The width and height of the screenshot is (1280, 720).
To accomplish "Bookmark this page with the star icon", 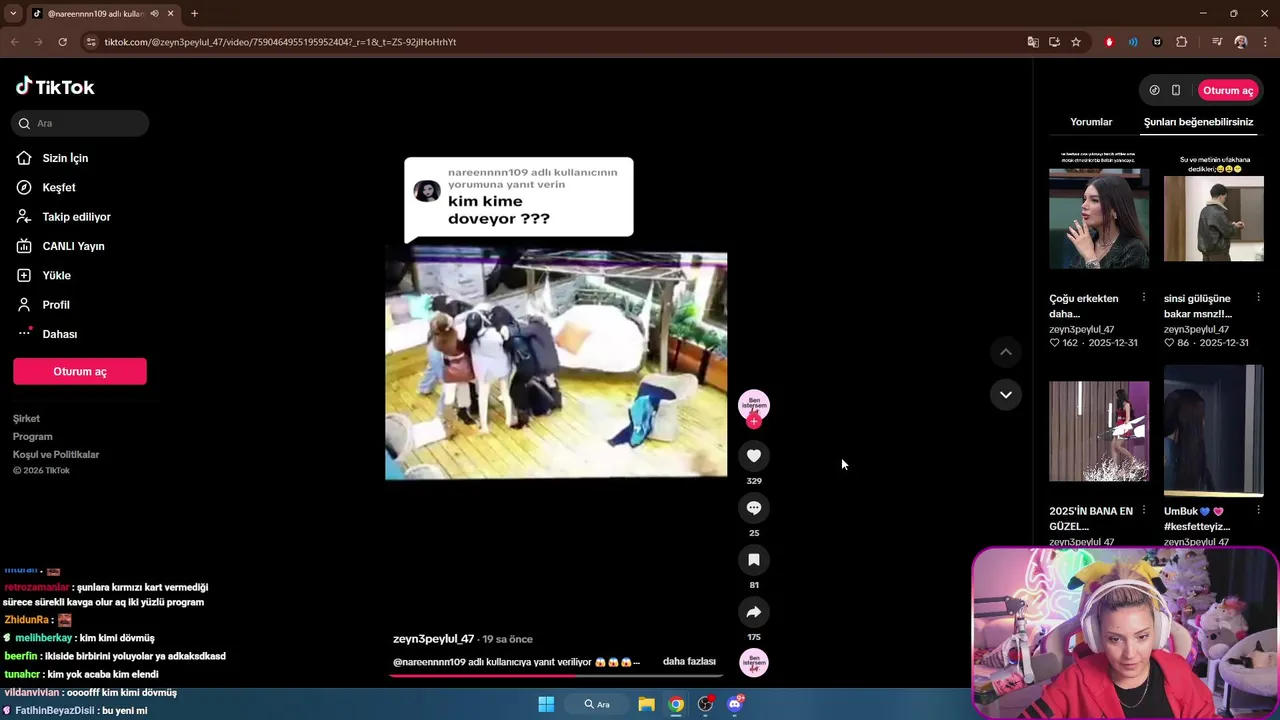I will [1076, 42].
